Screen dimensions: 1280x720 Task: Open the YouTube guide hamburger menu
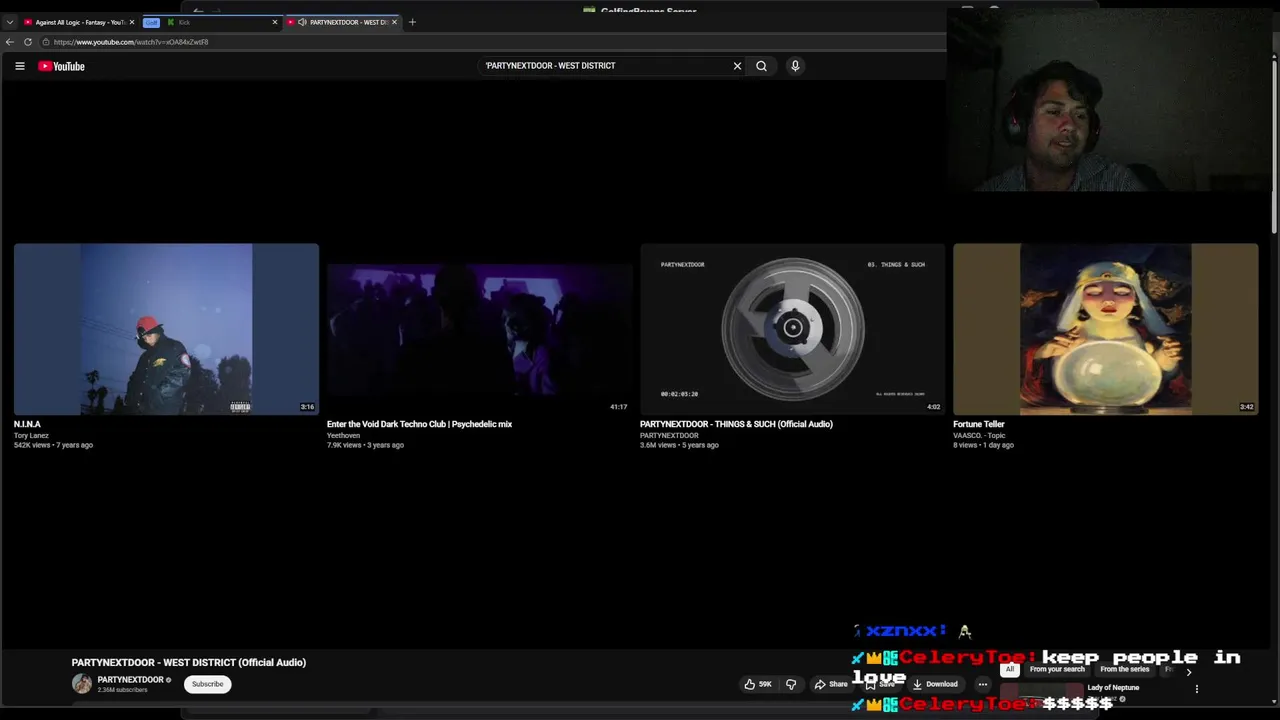19,66
